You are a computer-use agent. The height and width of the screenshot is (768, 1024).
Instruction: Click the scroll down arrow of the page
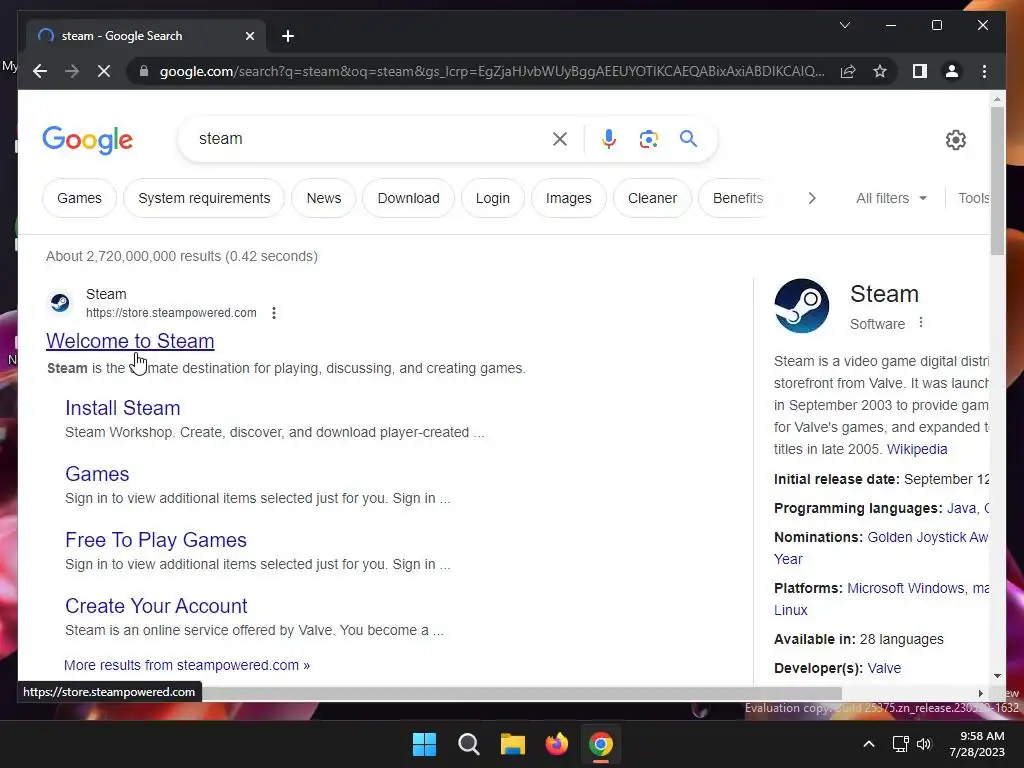point(997,676)
